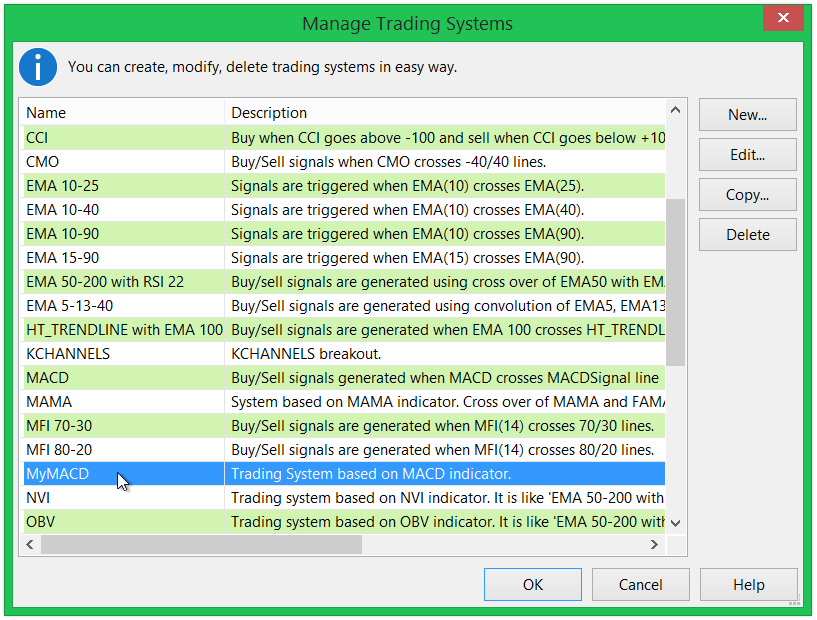817x620 pixels.
Task: Delete the selected trading system
Action: (x=747, y=234)
